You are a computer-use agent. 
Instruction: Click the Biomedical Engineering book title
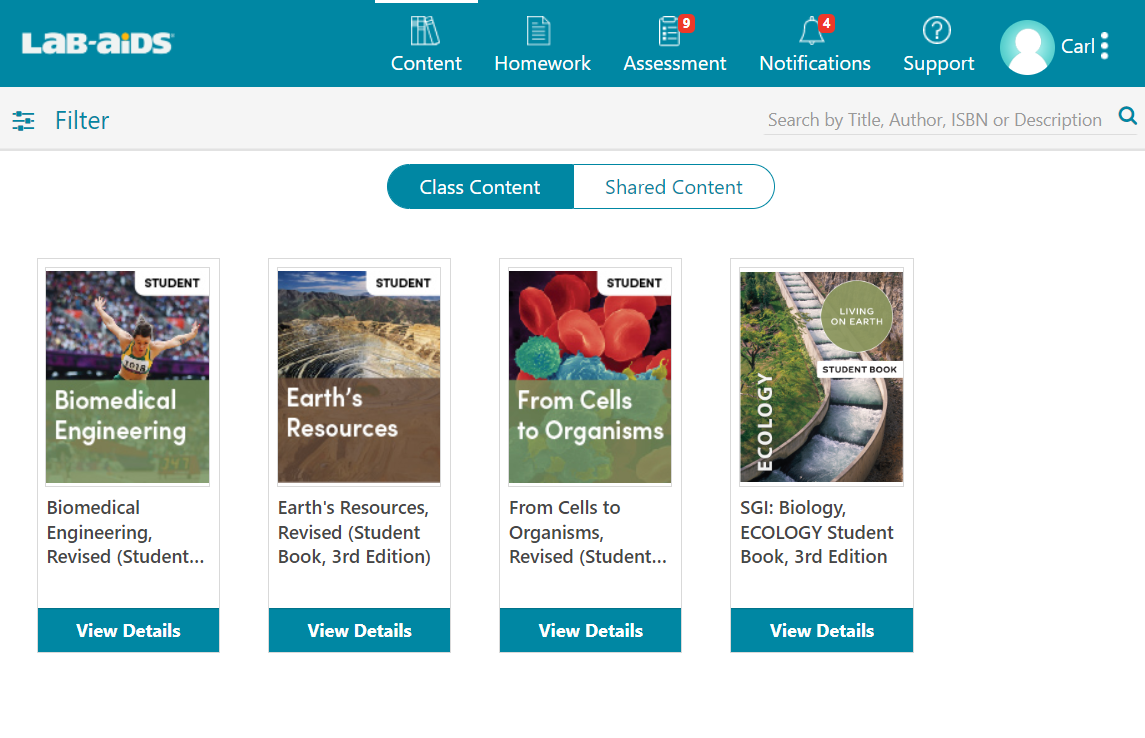point(125,532)
